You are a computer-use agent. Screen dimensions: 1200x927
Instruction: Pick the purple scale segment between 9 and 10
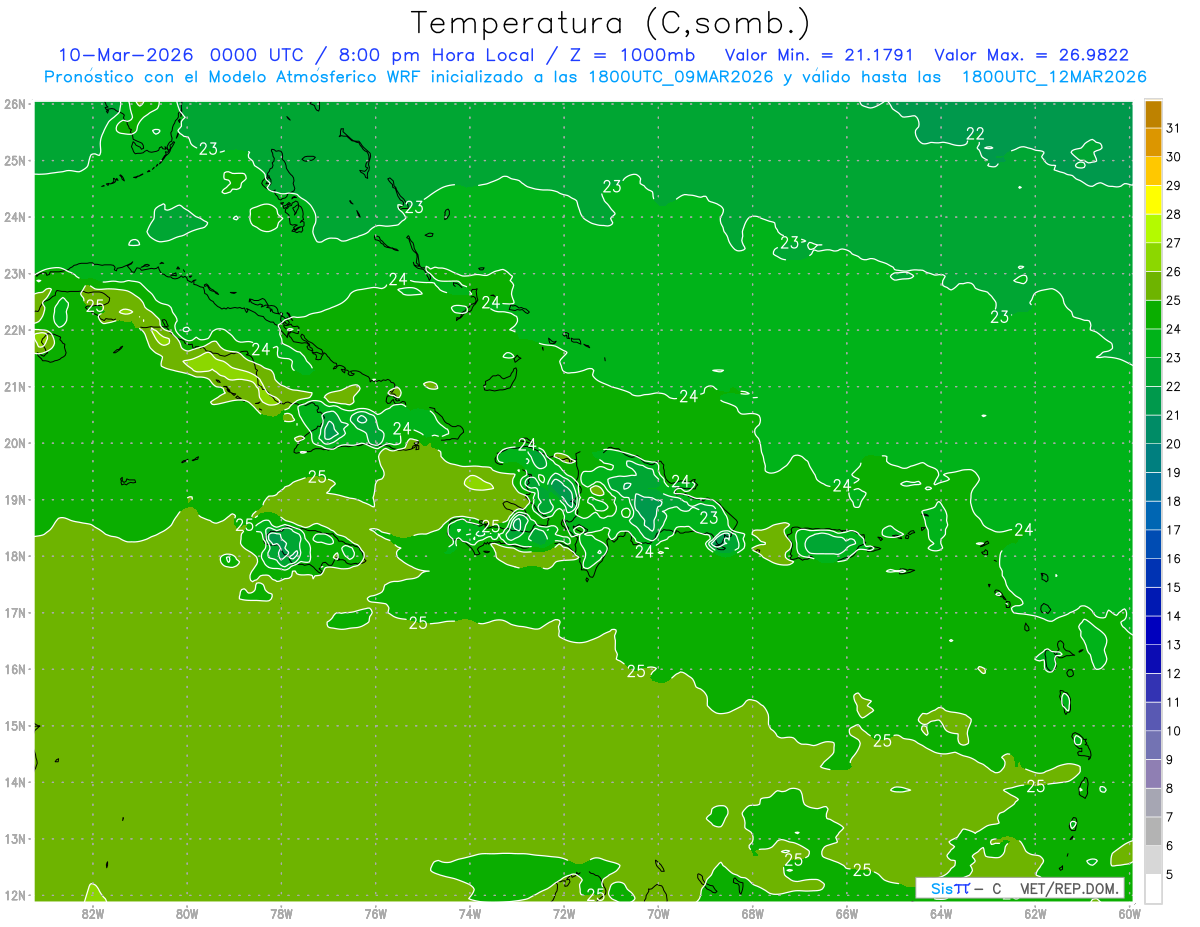coord(1153,746)
